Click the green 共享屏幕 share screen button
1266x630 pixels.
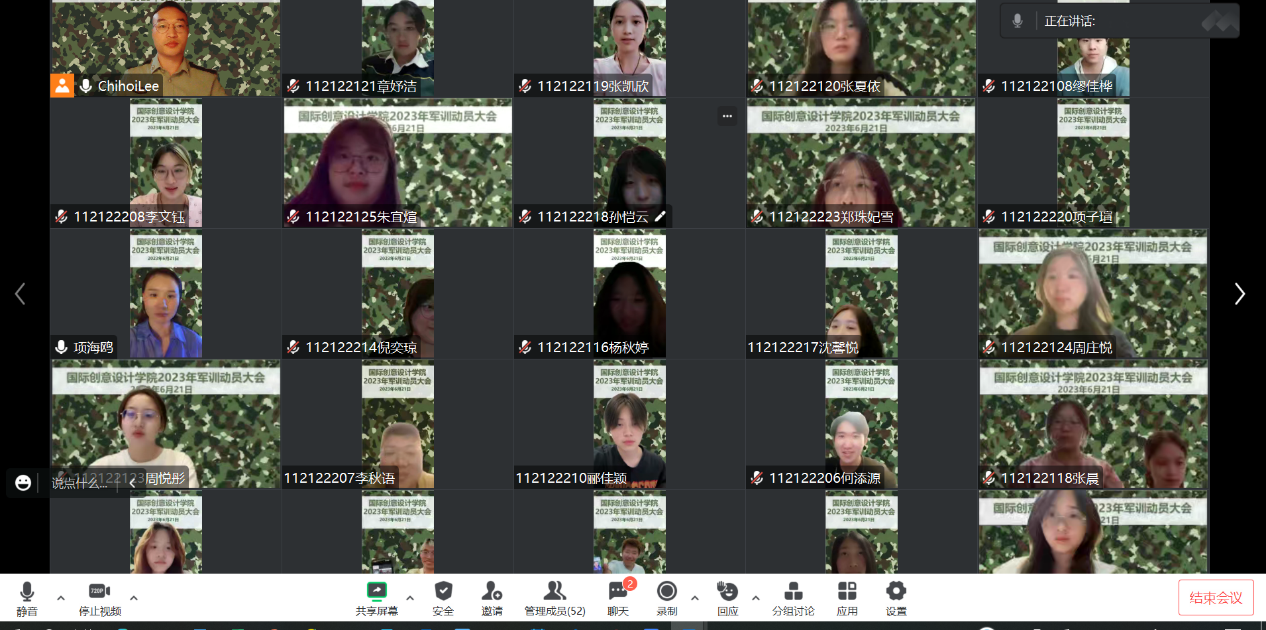377,597
